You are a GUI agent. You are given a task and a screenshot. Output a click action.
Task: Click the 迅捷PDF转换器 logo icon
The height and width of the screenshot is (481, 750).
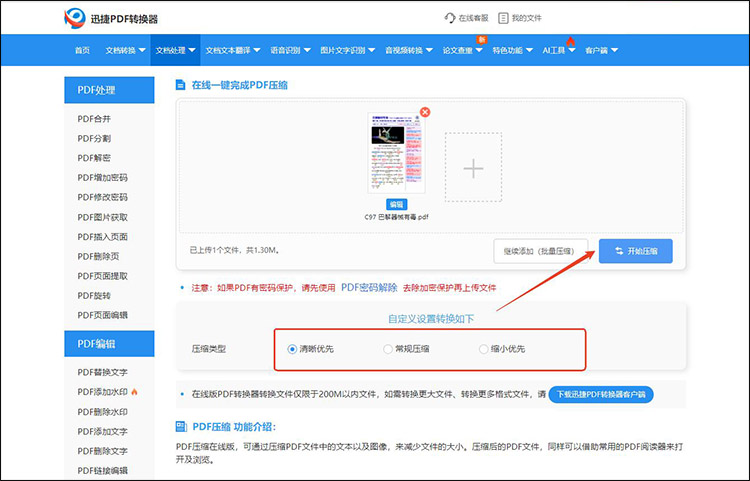click(x=75, y=18)
